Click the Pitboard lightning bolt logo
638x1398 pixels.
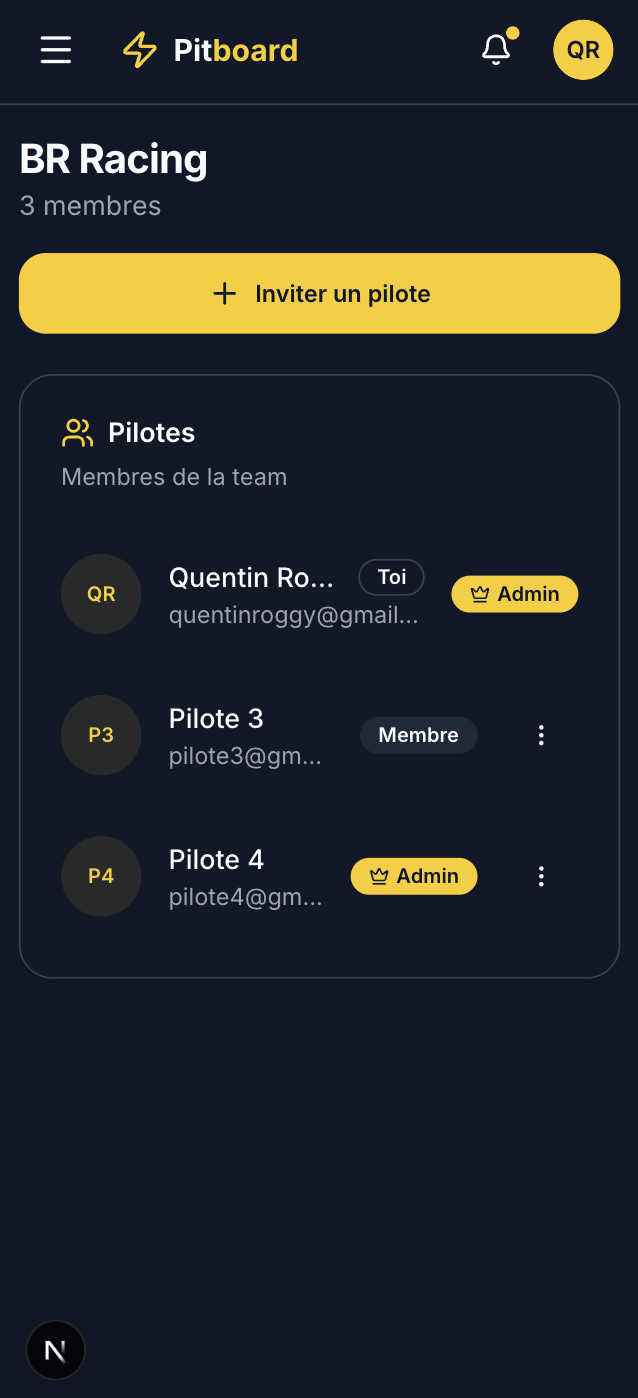point(139,49)
